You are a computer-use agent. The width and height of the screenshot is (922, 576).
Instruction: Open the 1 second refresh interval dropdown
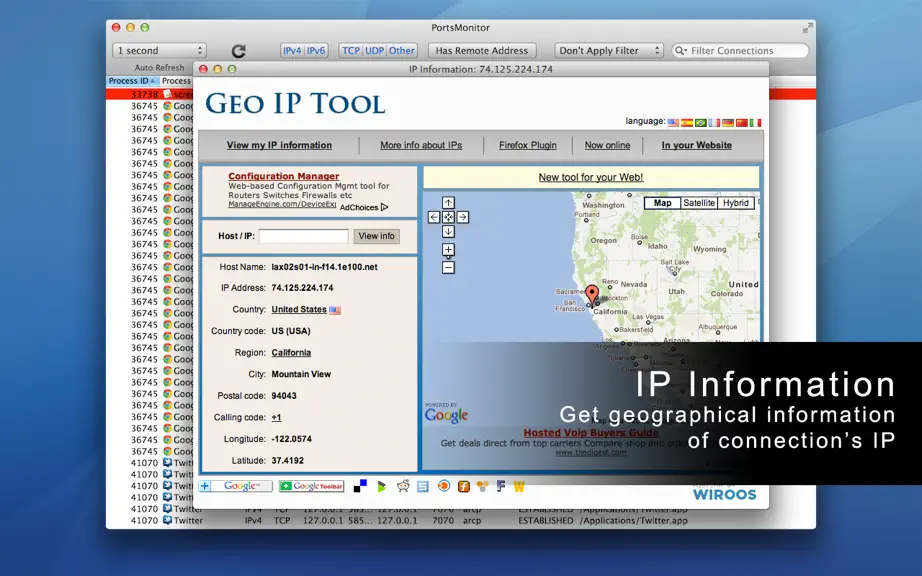pos(159,51)
